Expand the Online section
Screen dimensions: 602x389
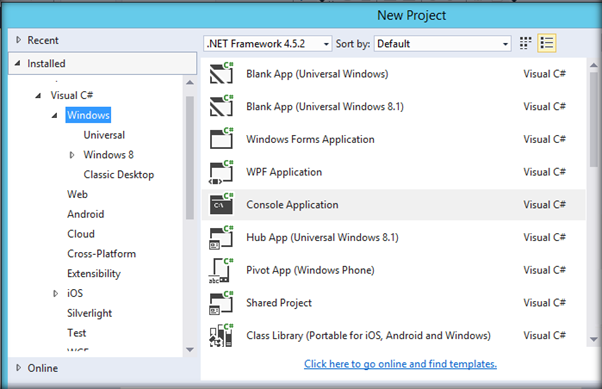click(x=18, y=367)
